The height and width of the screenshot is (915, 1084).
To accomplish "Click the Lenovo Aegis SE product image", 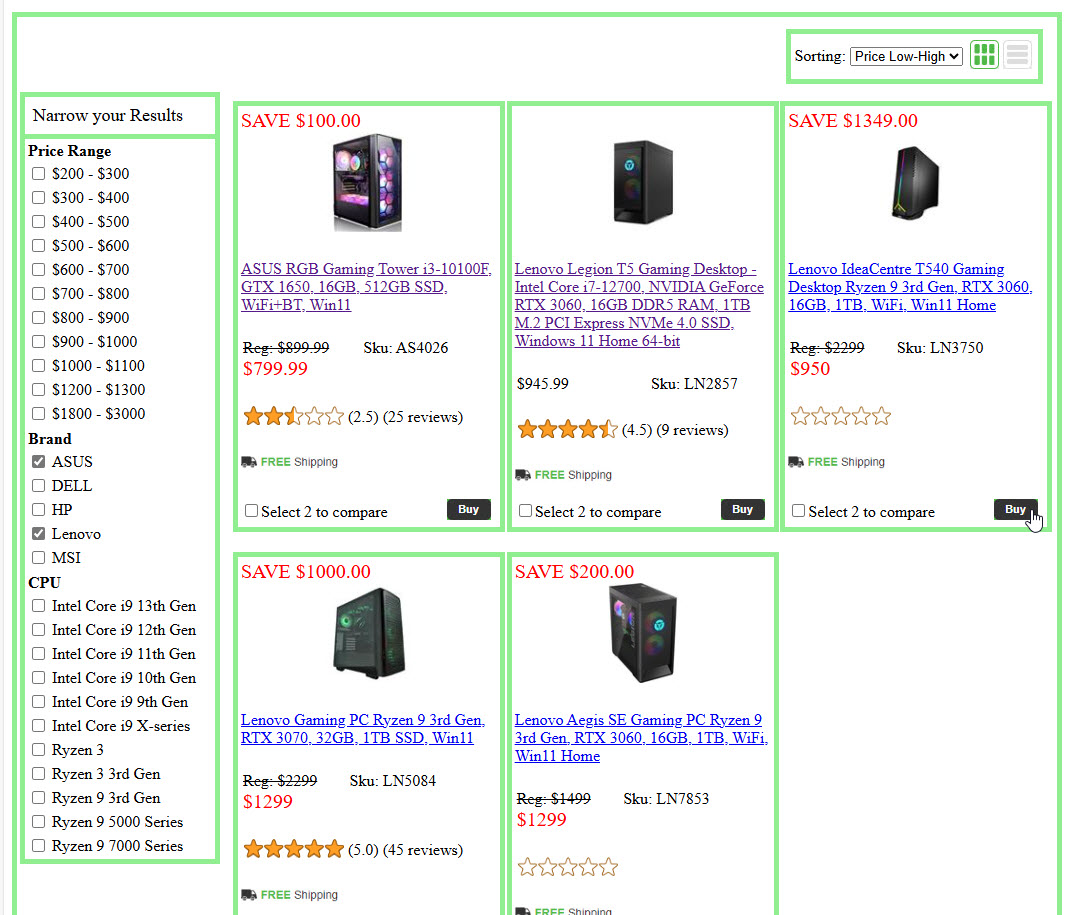I will (x=642, y=633).
